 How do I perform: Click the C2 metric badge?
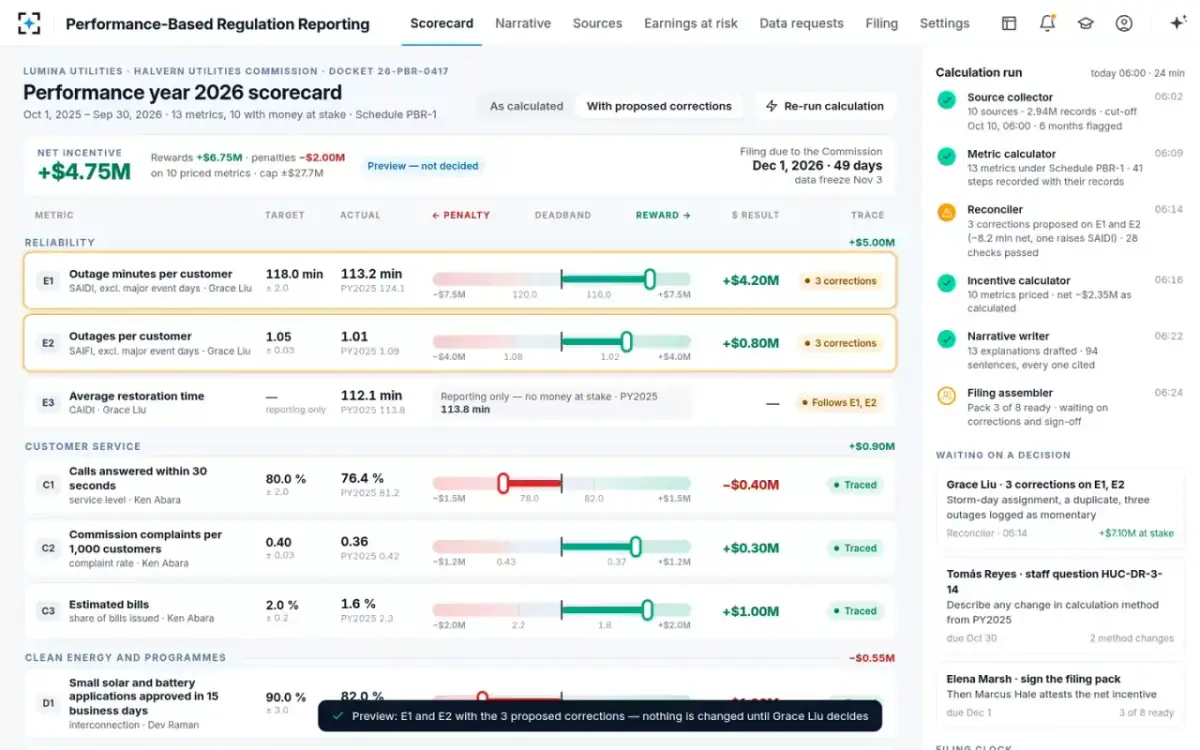pyautogui.click(x=48, y=548)
